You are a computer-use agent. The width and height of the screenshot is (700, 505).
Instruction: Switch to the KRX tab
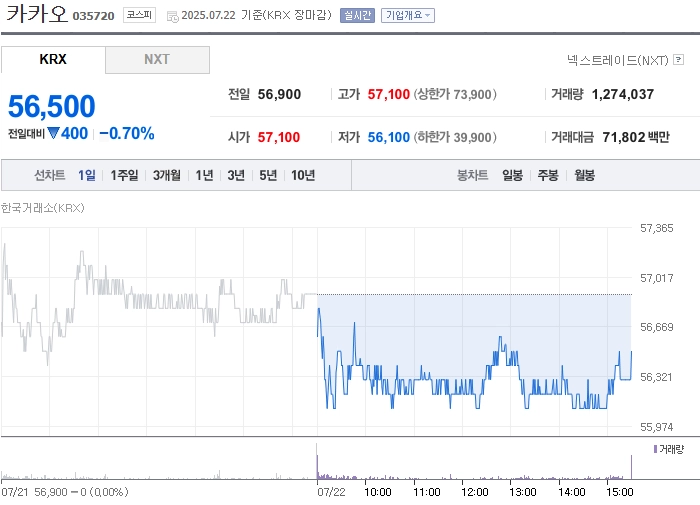tap(53, 59)
